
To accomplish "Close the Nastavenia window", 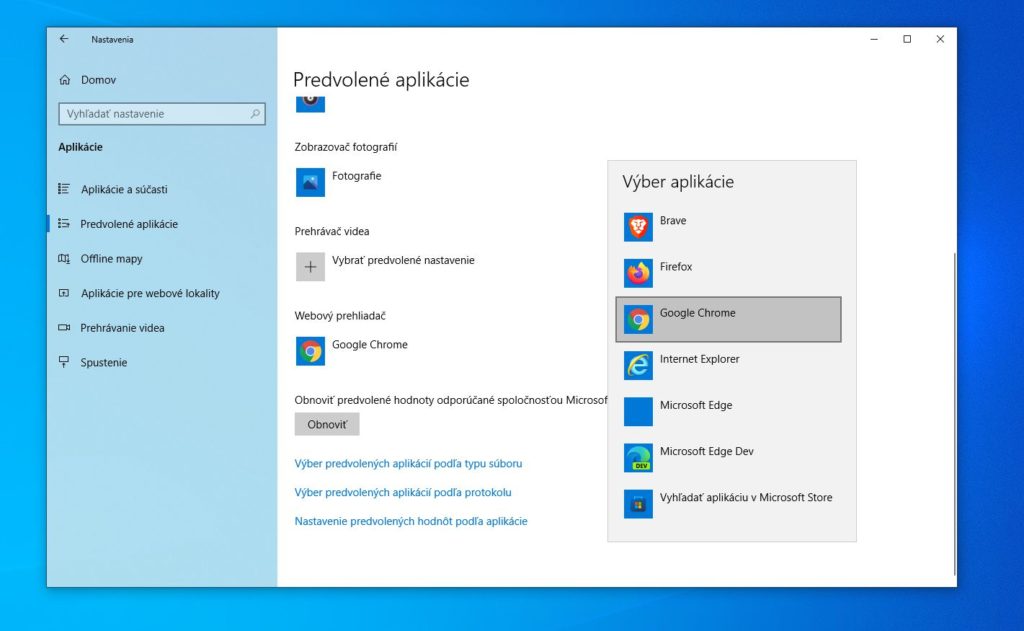I will [x=940, y=39].
